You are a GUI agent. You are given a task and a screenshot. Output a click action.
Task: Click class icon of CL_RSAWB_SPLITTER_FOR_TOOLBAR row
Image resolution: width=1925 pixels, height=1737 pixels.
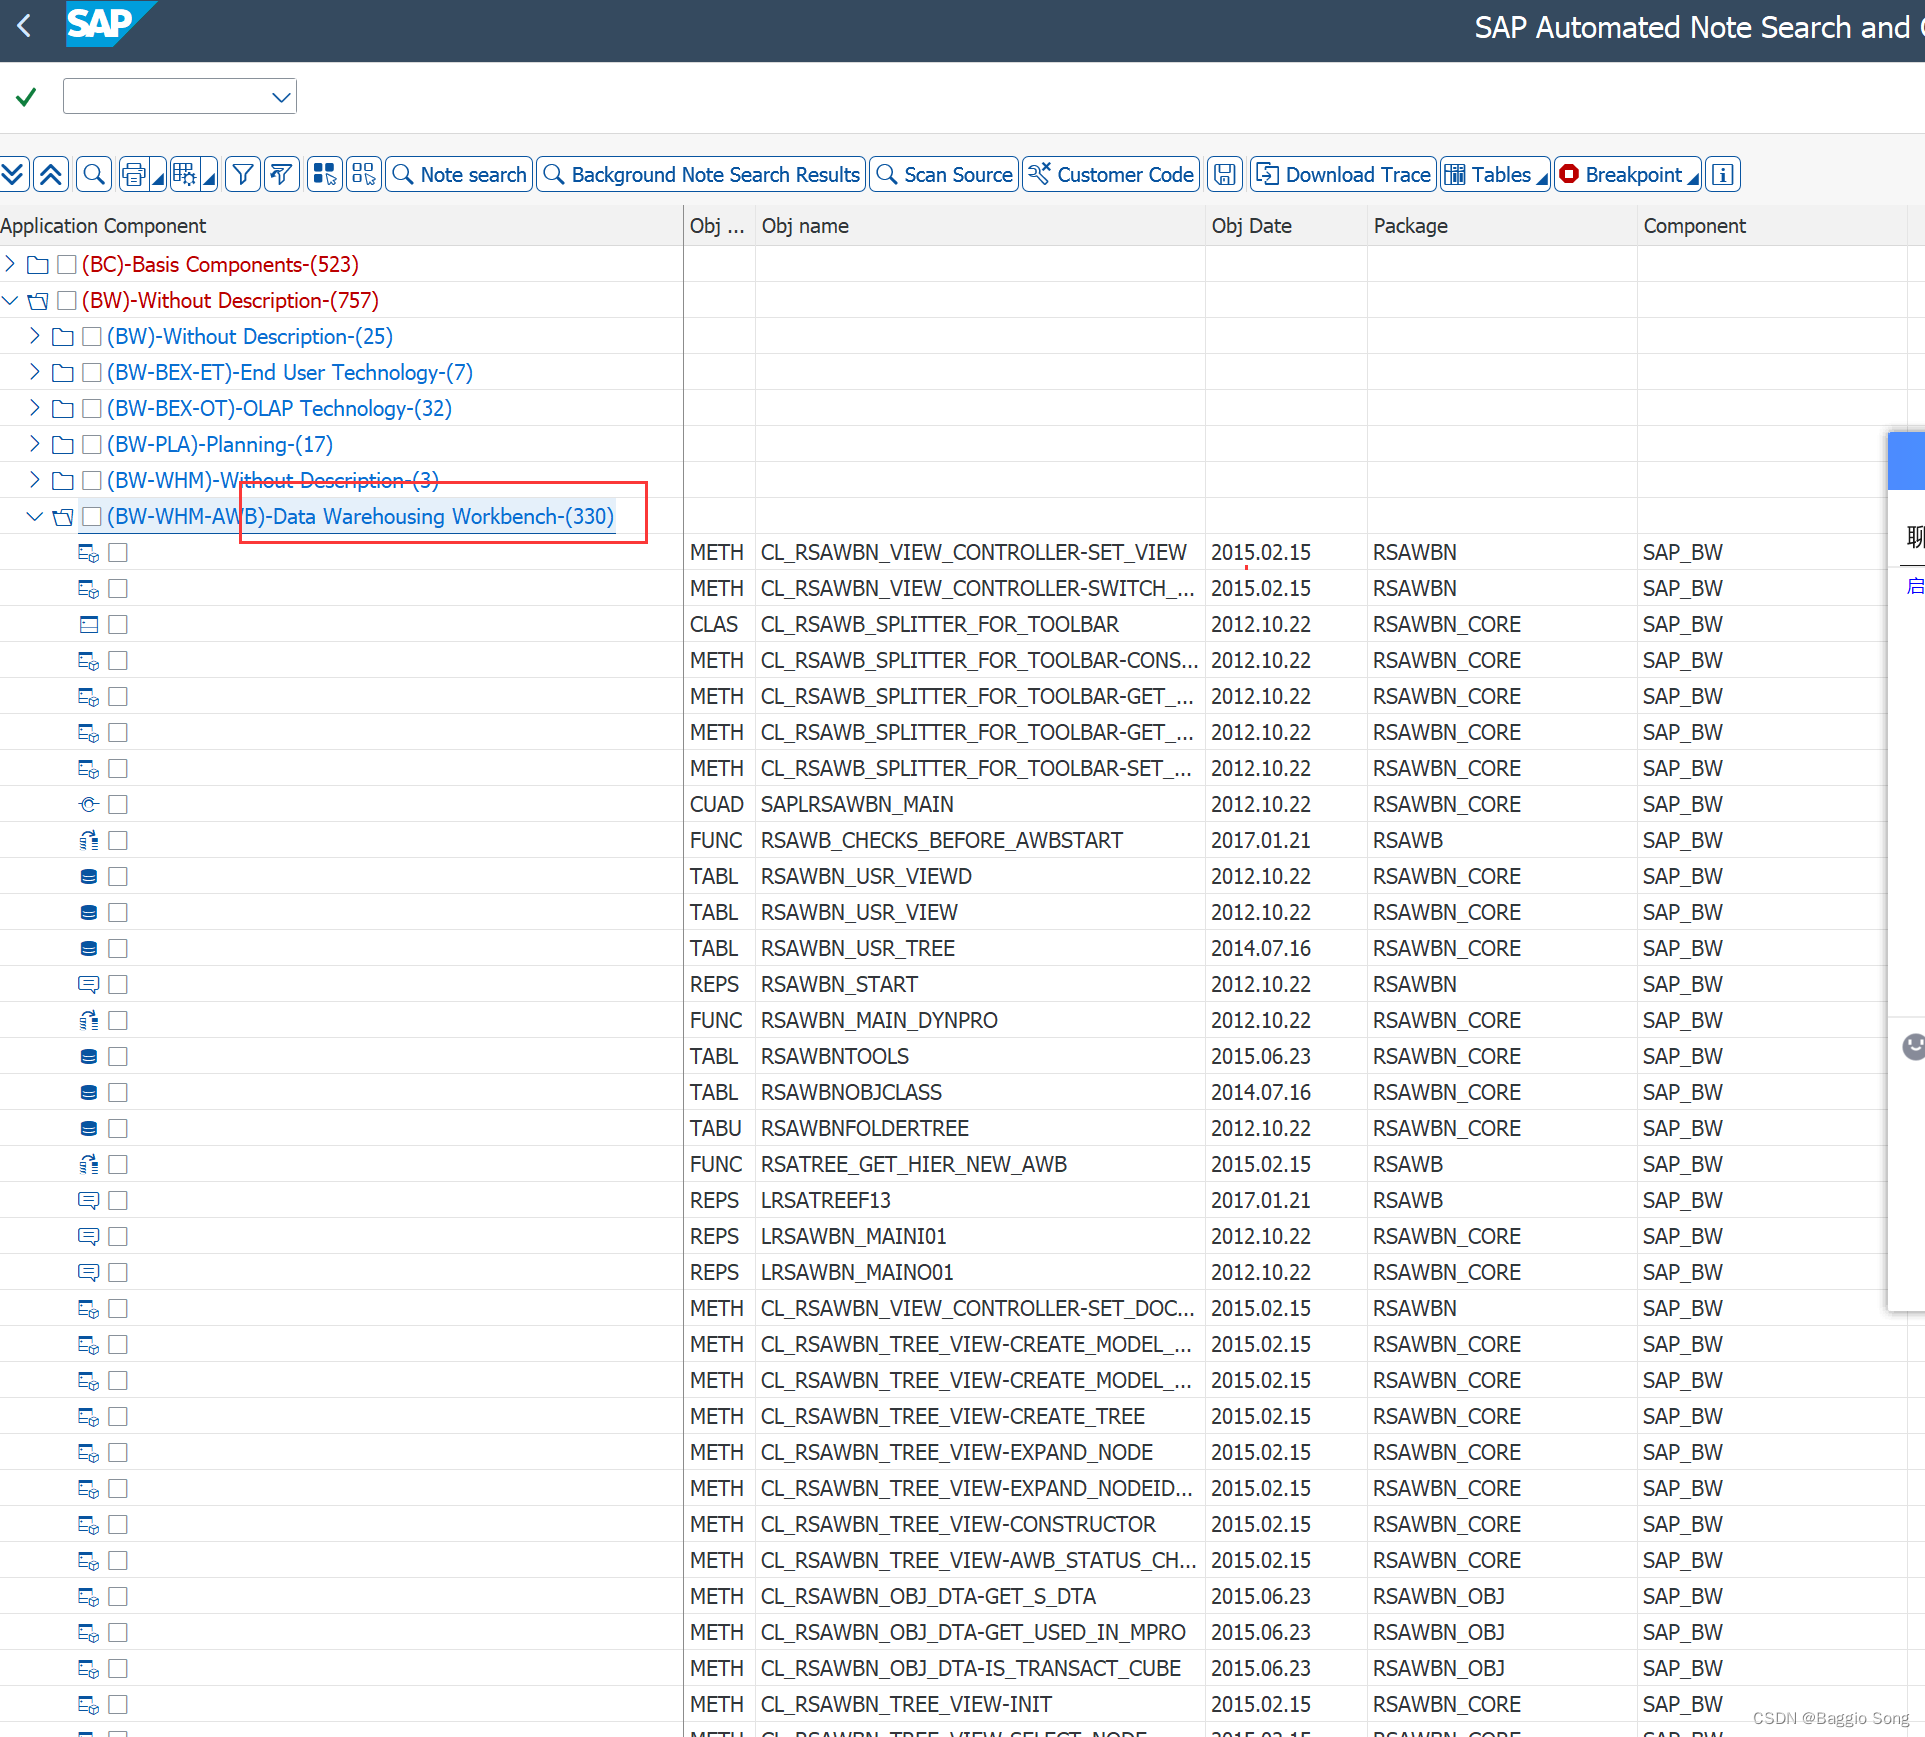[x=89, y=624]
